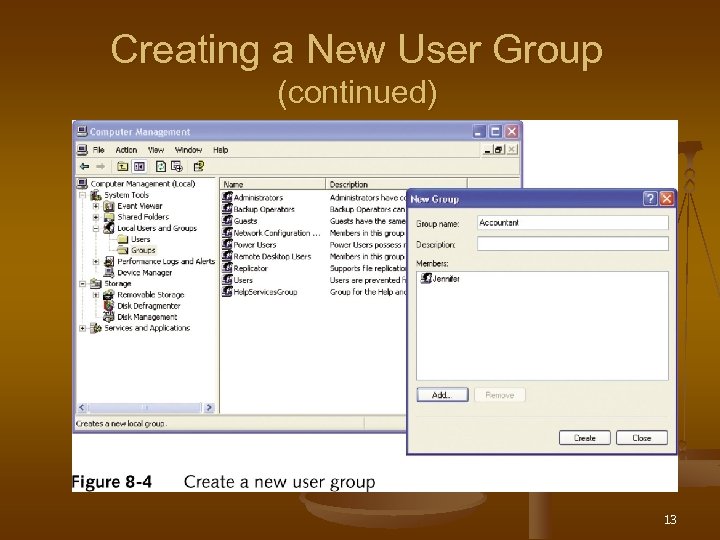Click the Power Users group icon
Screen dimensions: 720x540
[x=227, y=245]
